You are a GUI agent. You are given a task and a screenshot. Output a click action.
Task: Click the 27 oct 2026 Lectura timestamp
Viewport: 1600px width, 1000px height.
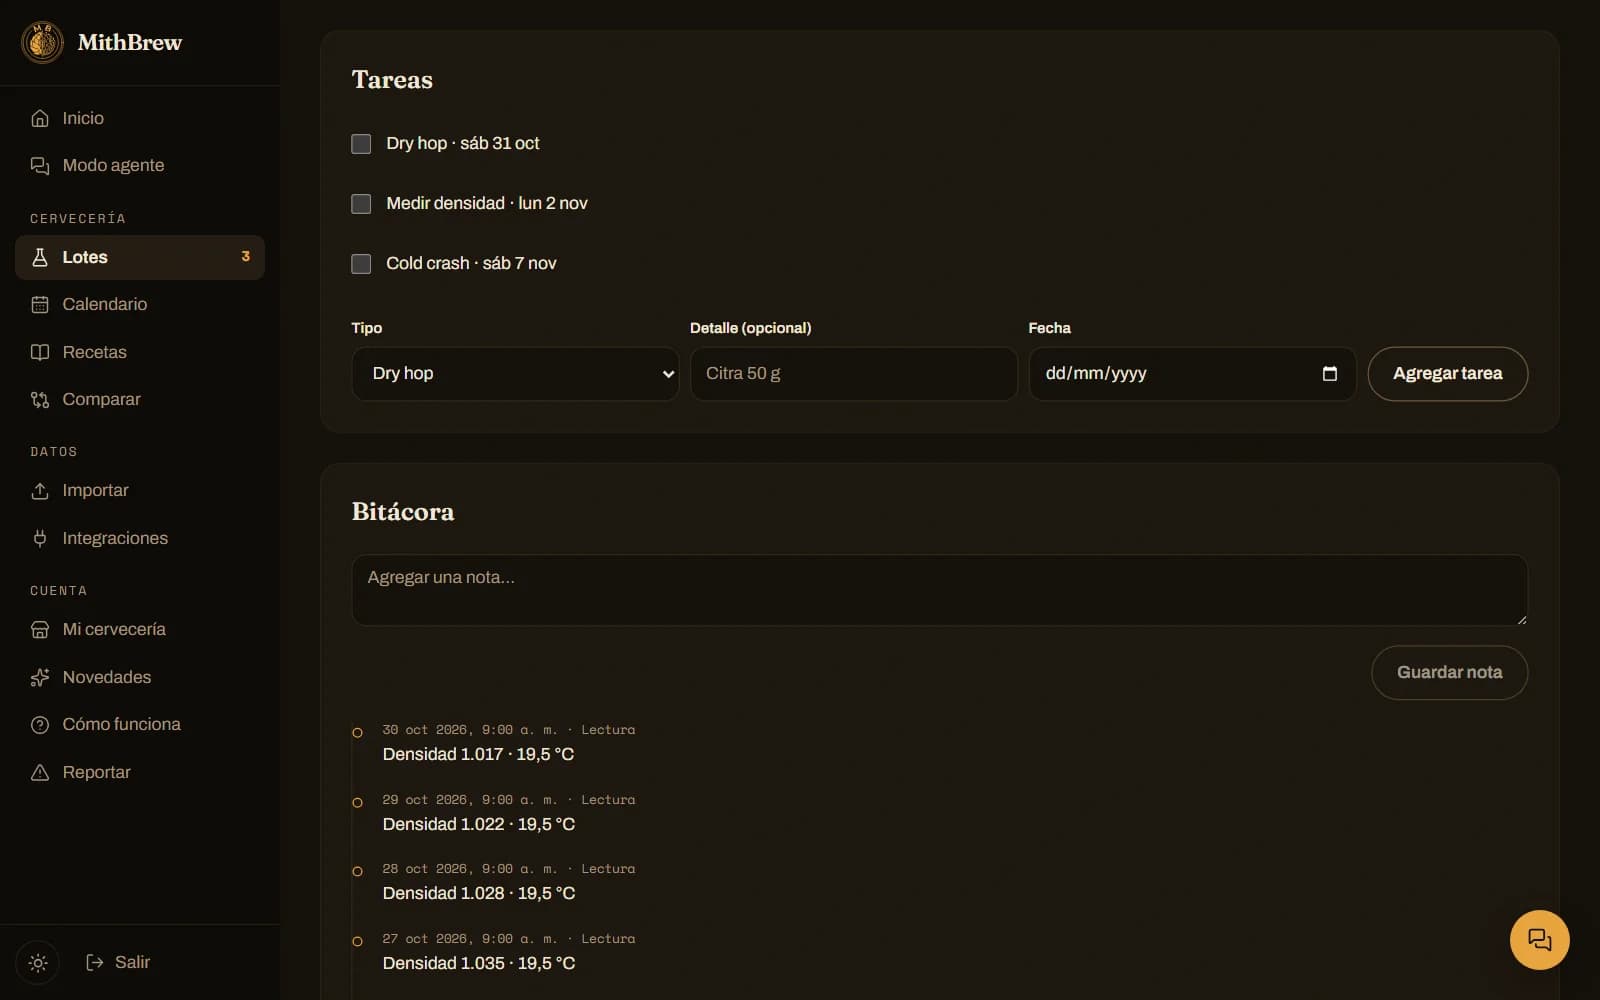coord(508,939)
